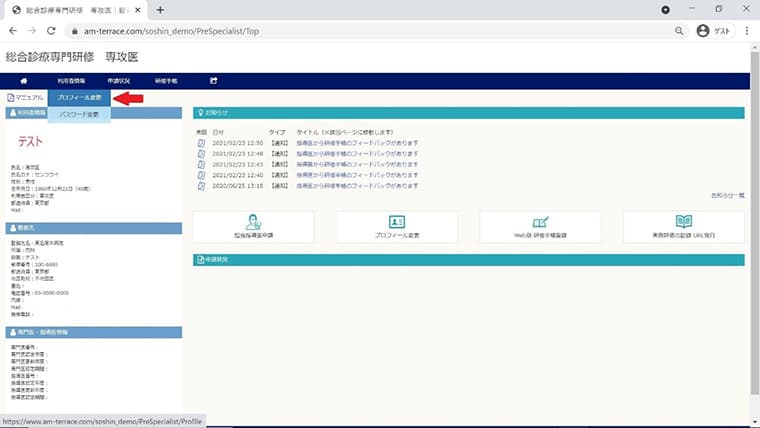Open the doctor icon card 担当指導医申請
The width and height of the screenshot is (760, 428).
point(253,227)
